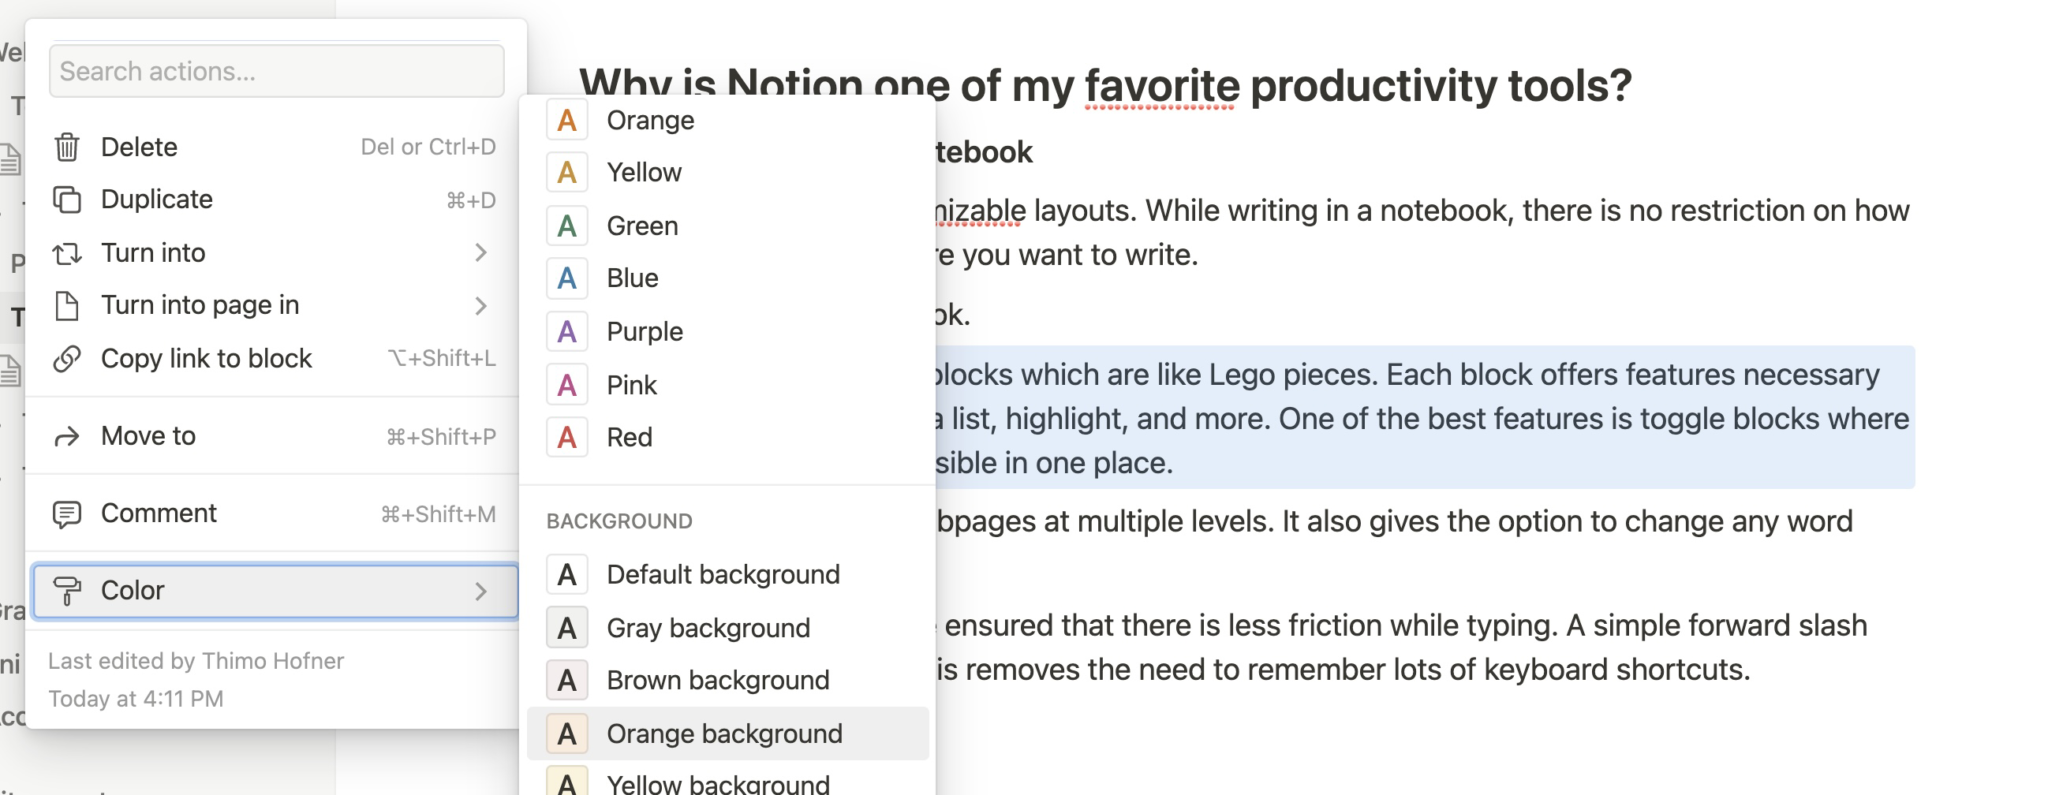
Task: Expand the Turn into submenu
Action: tap(482, 253)
